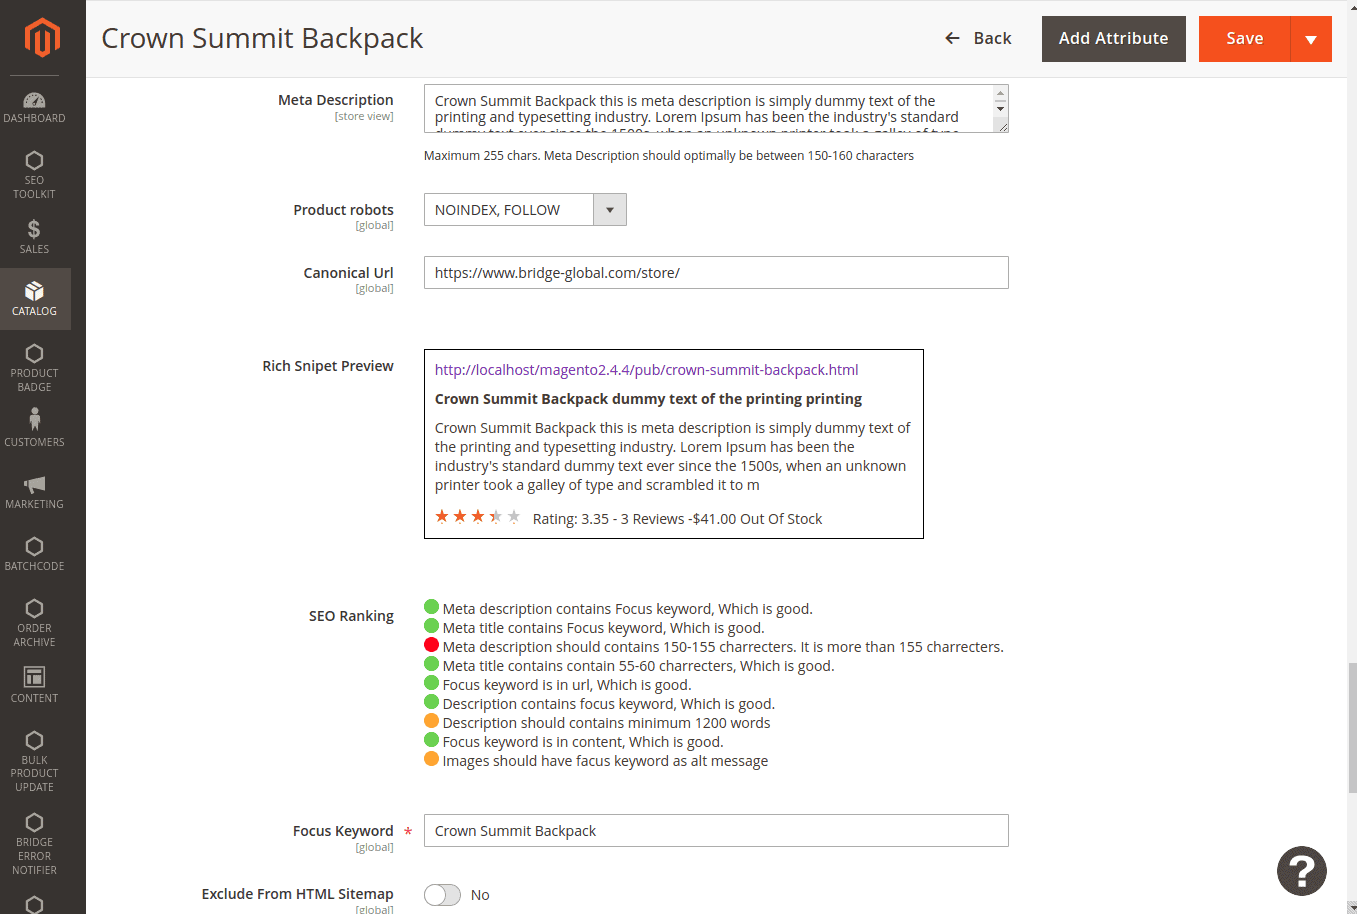Open the Product robots dropdown

pyautogui.click(x=609, y=209)
